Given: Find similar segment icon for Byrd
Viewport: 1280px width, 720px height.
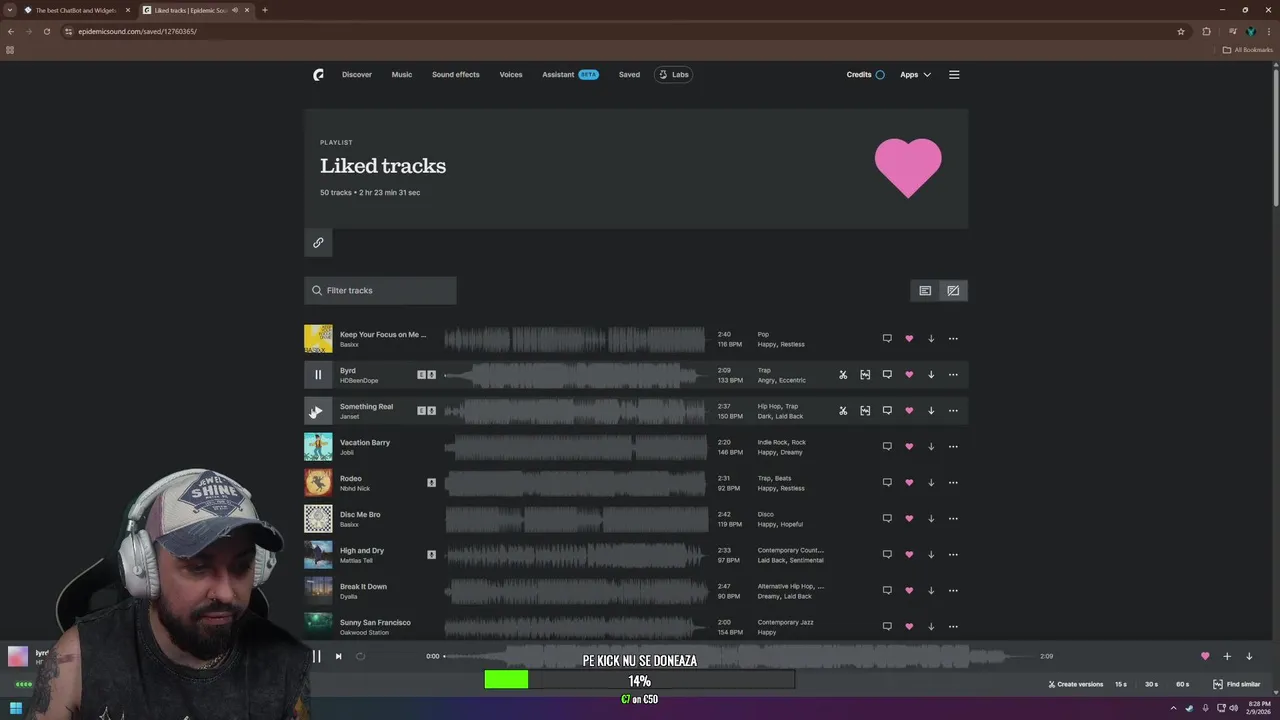Looking at the screenshot, I should [x=865, y=375].
